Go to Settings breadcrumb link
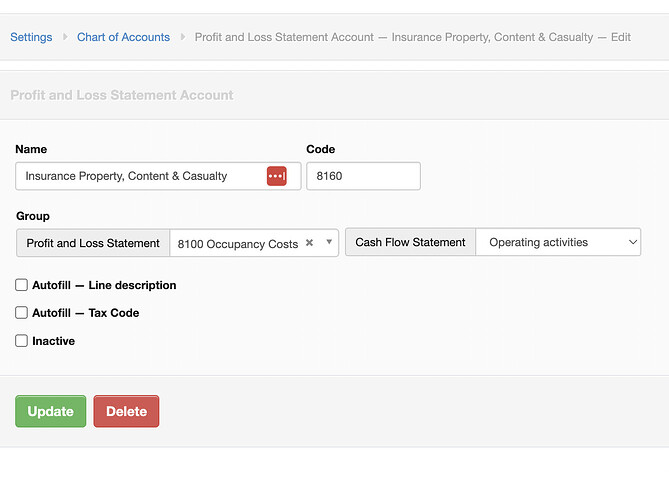The height and width of the screenshot is (500, 669). (x=31, y=37)
